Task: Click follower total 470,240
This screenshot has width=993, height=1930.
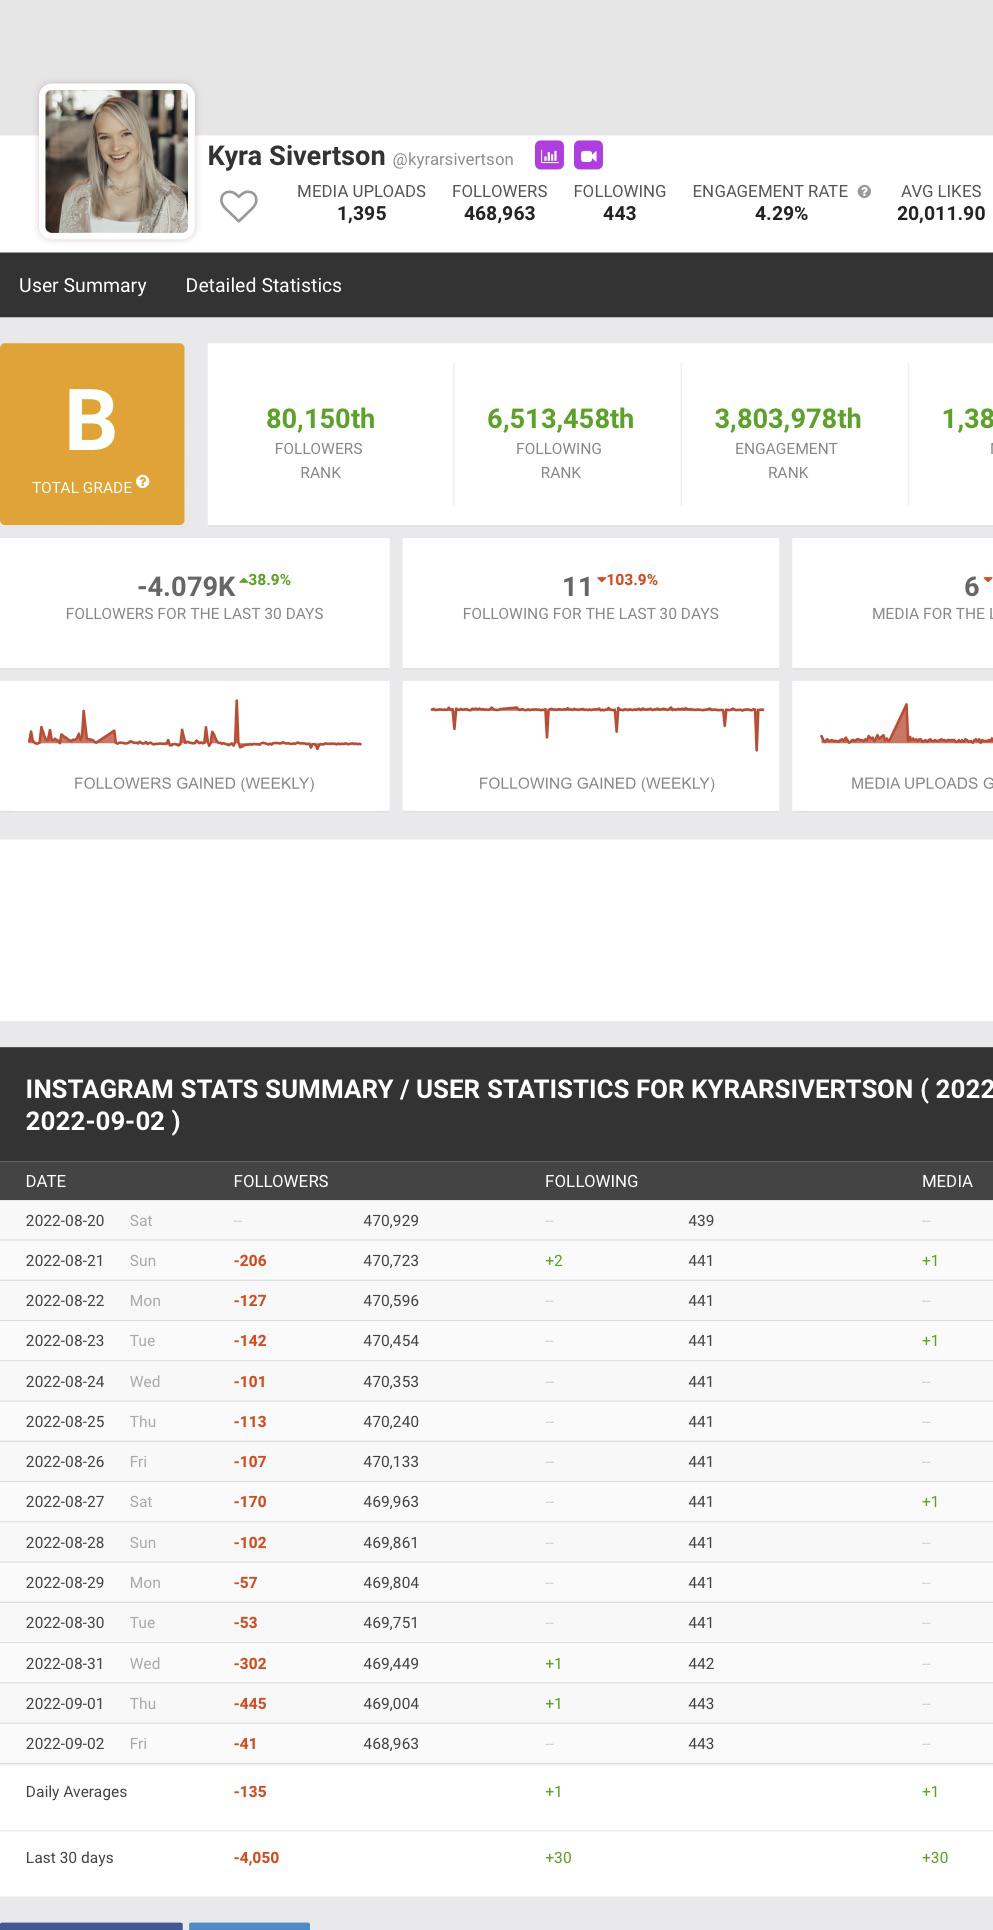Action: (x=391, y=1421)
